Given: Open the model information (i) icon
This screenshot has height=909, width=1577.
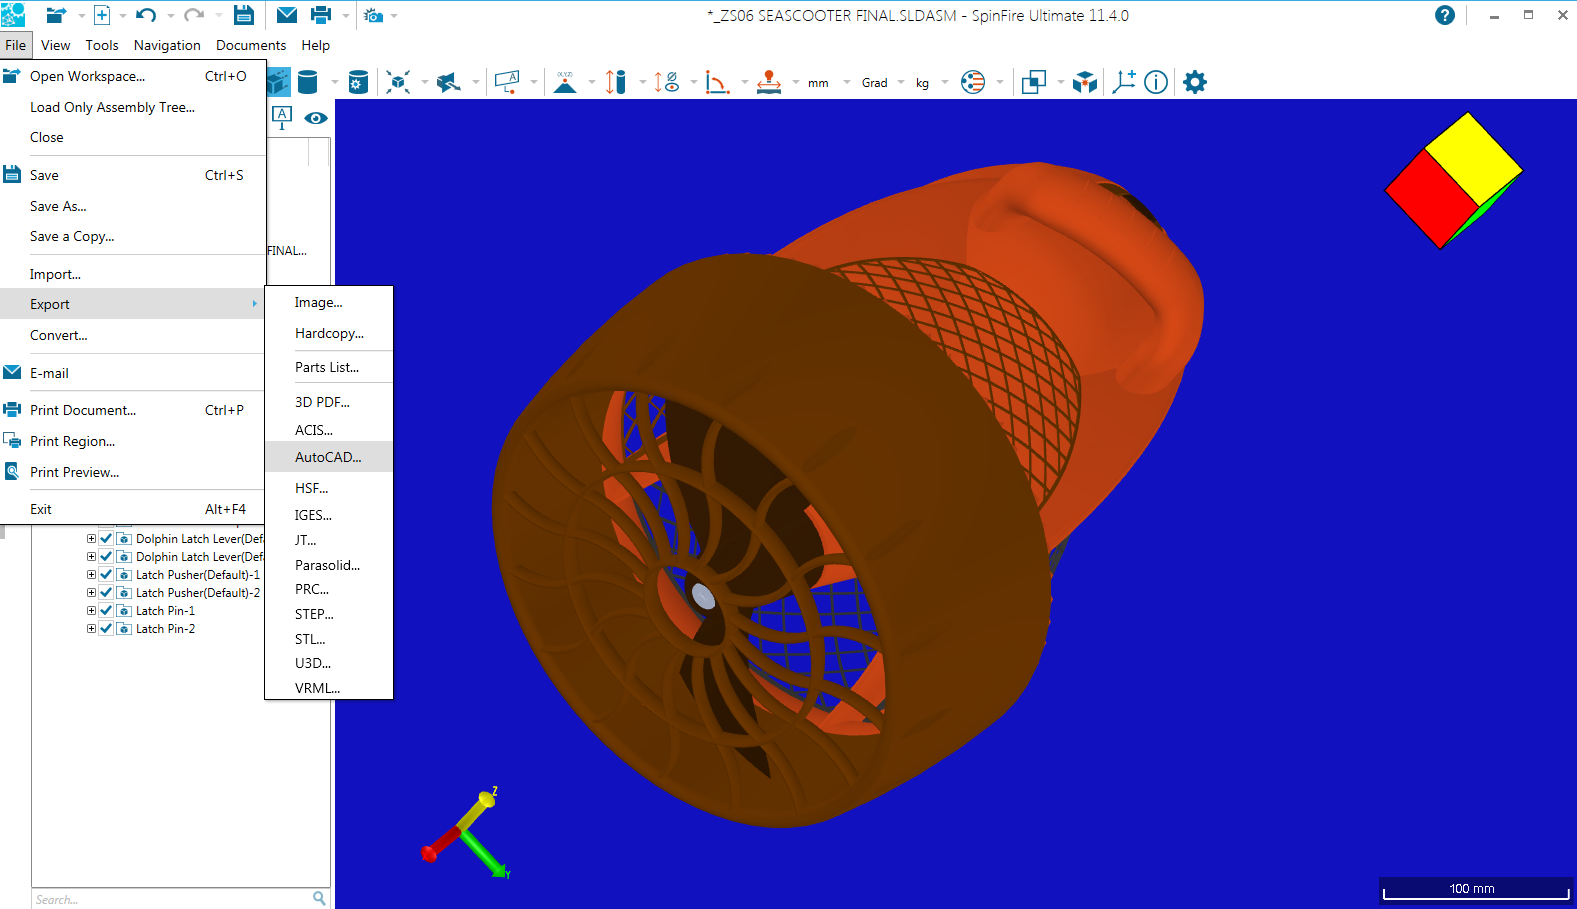Looking at the screenshot, I should pyautogui.click(x=1156, y=82).
